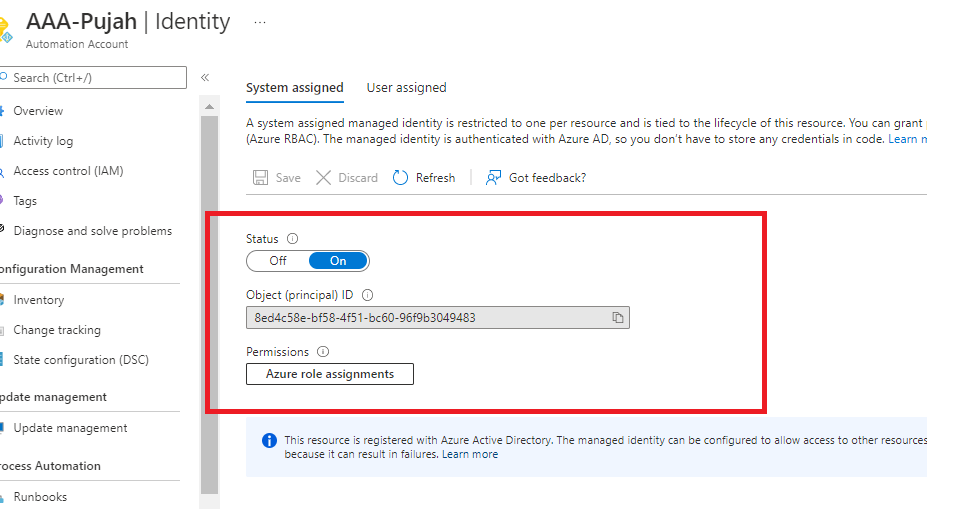The height and width of the screenshot is (526, 961).
Task: Click the Refresh button label
Action: pyautogui.click(x=436, y=178)
